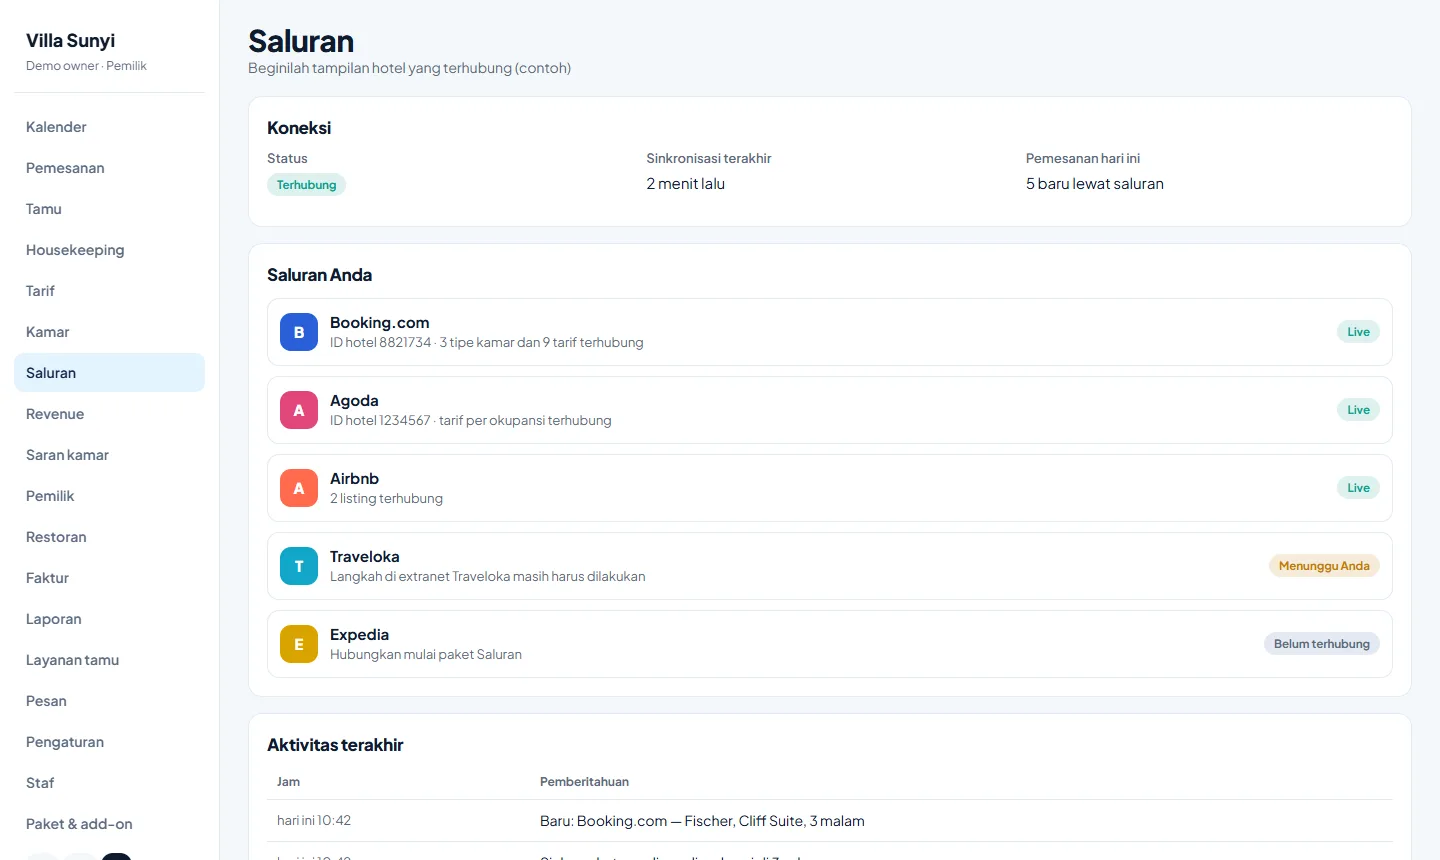Click the Live badge on Airbnb row

[x=1358, y=488]
